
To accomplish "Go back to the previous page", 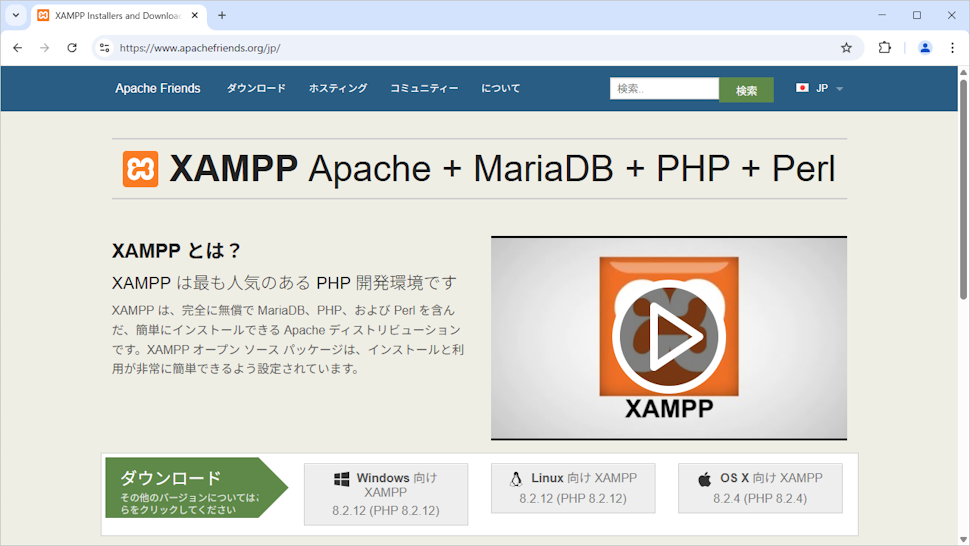I will pos(17,48).
